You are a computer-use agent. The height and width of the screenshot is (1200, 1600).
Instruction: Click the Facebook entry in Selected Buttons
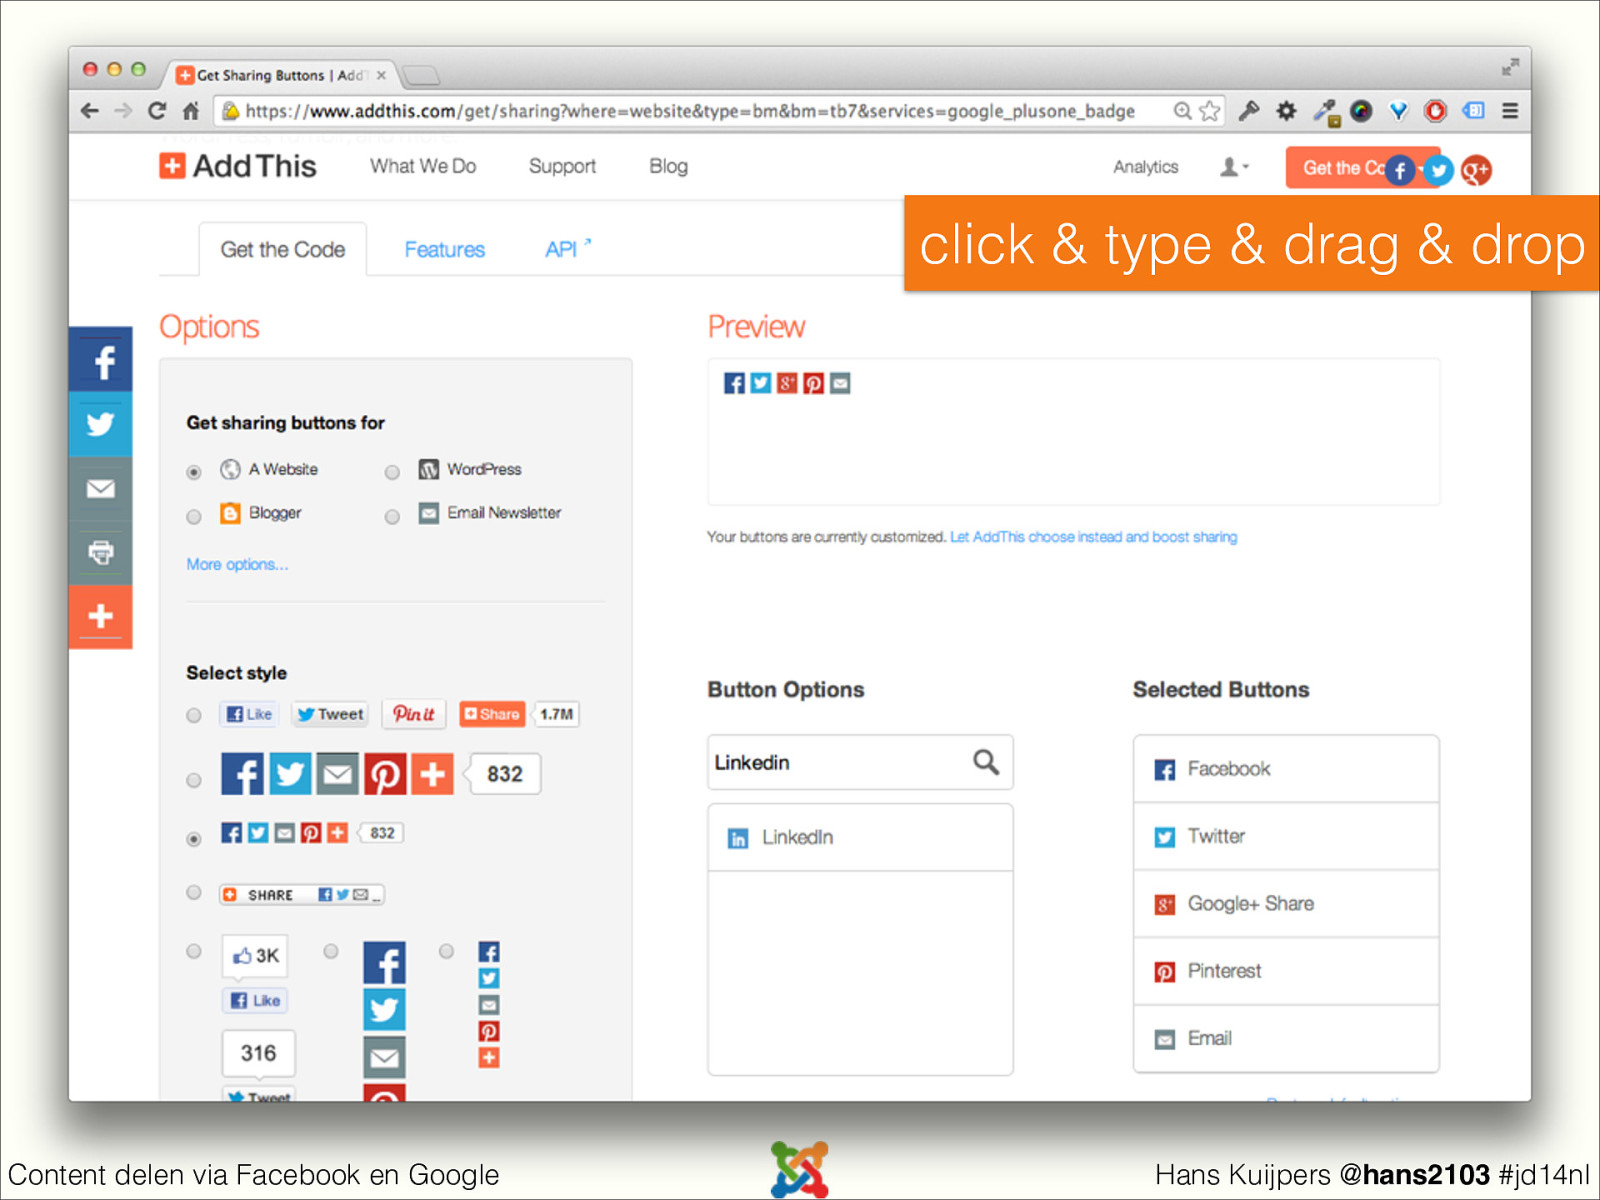[x=1286, y=769]
